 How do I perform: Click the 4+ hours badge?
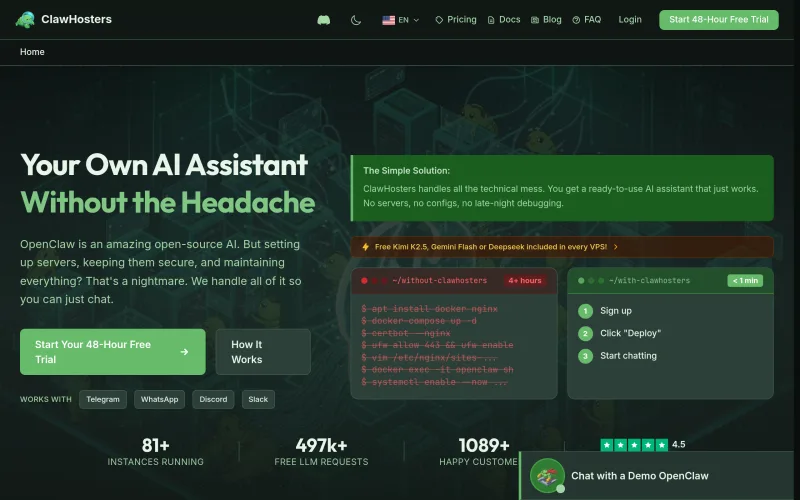(x=524, y=281)
